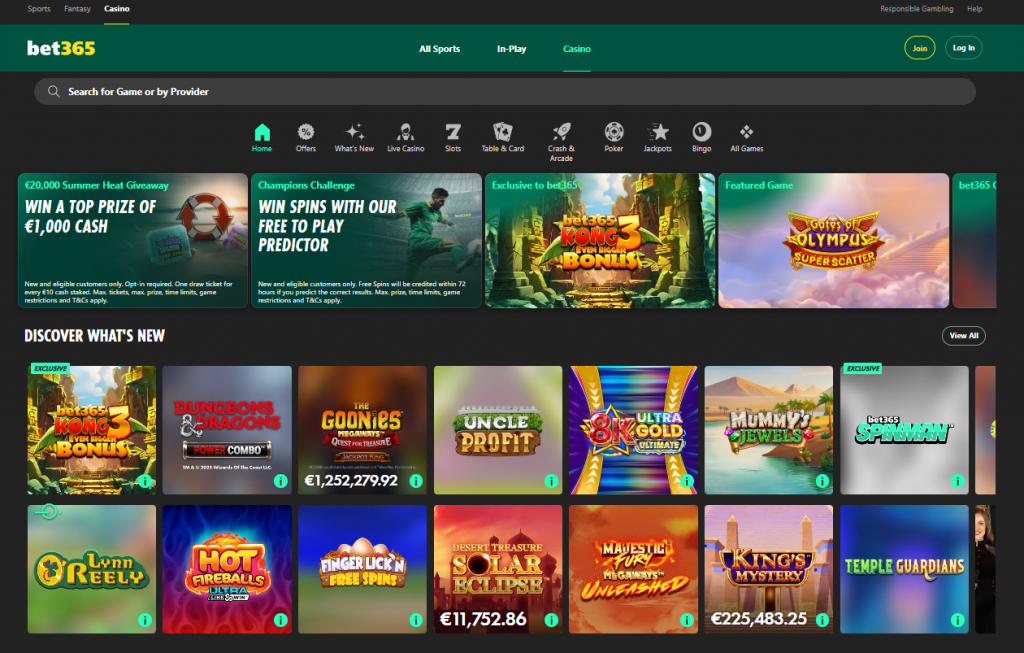Launch the King's Mystery game tile
The image size is (1024, 653).
coord(769,569)
